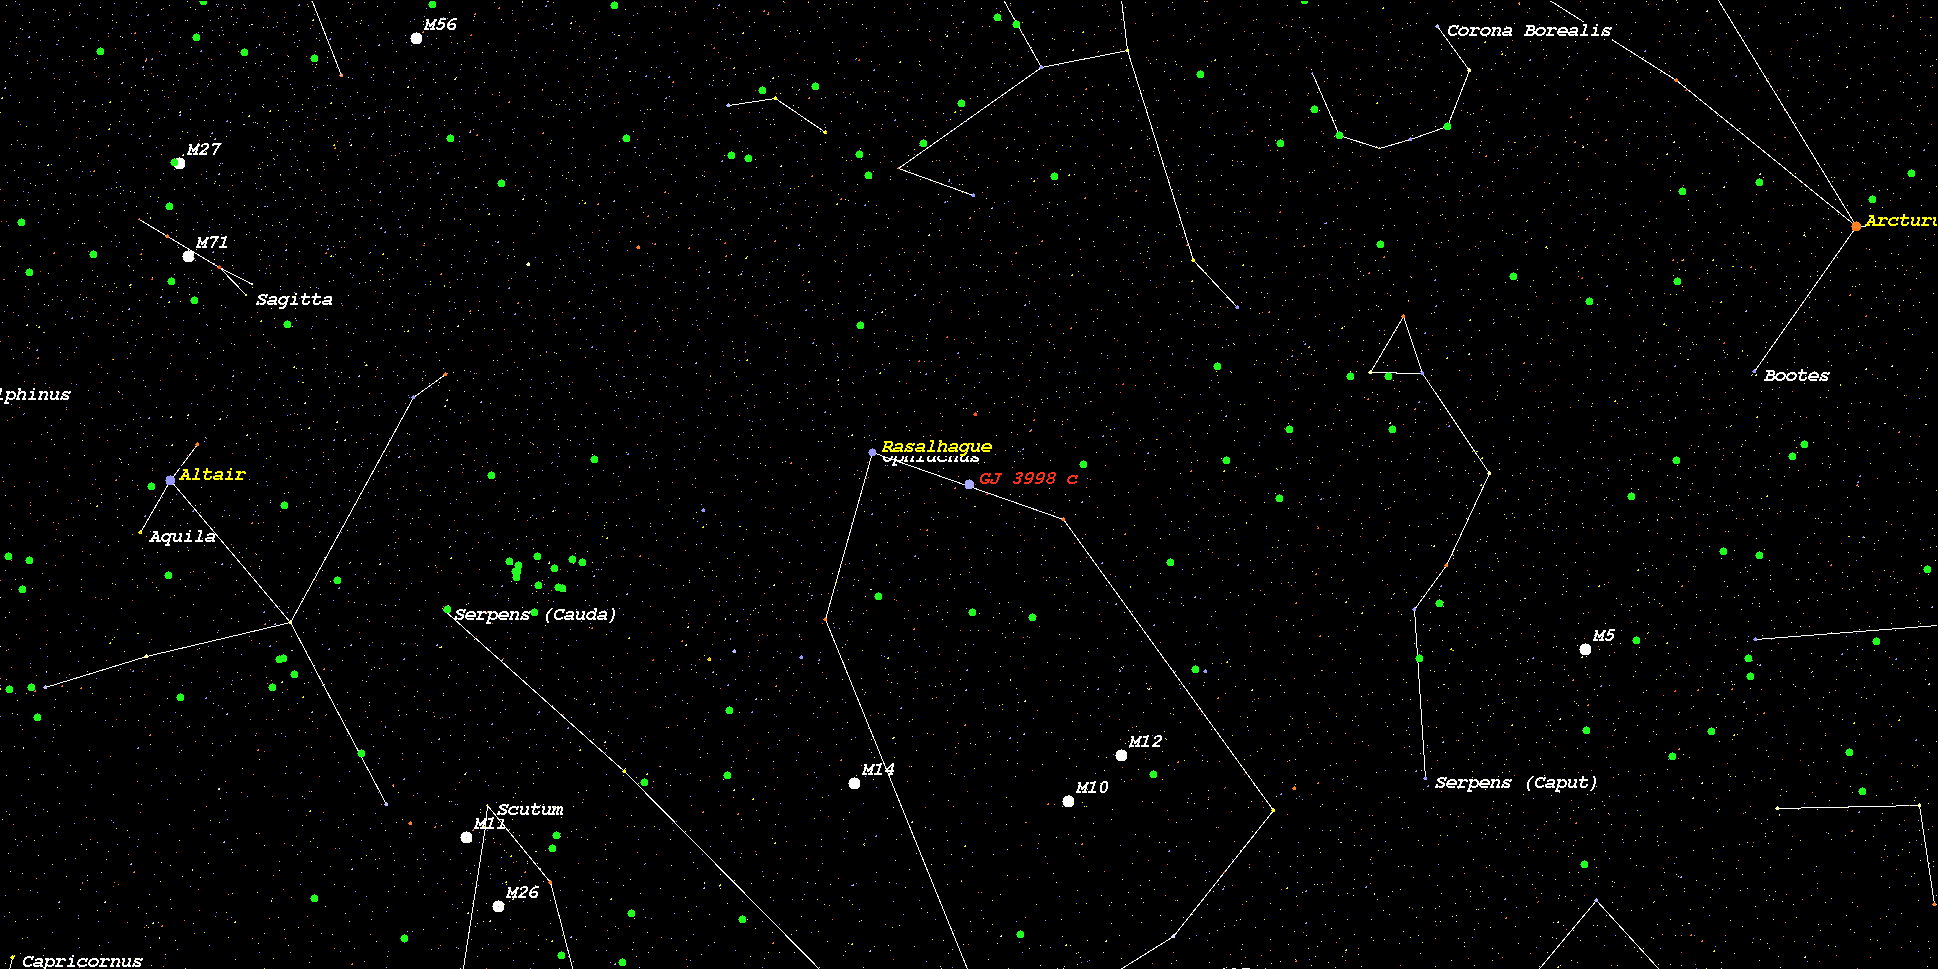Select the M12 white marker

1121,756
